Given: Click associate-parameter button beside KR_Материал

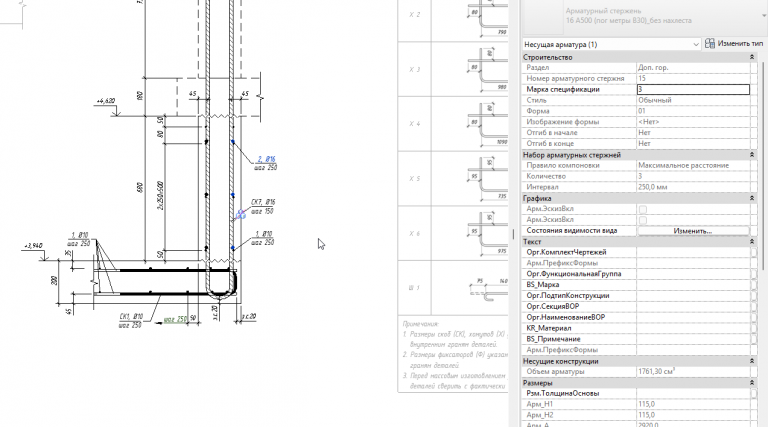Looking at the screenshot, I should coord(753,328).
